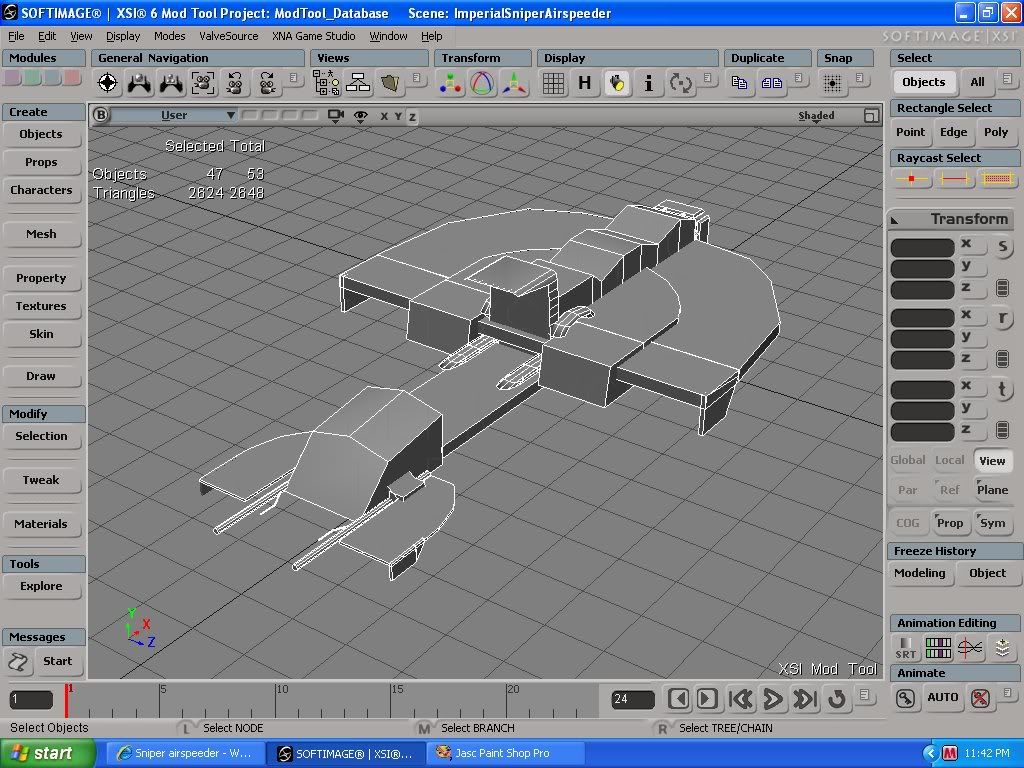The image size is (1024, 768).
Task: Expand the Rectangle Select tool menu
Action: tap(954, 108)
